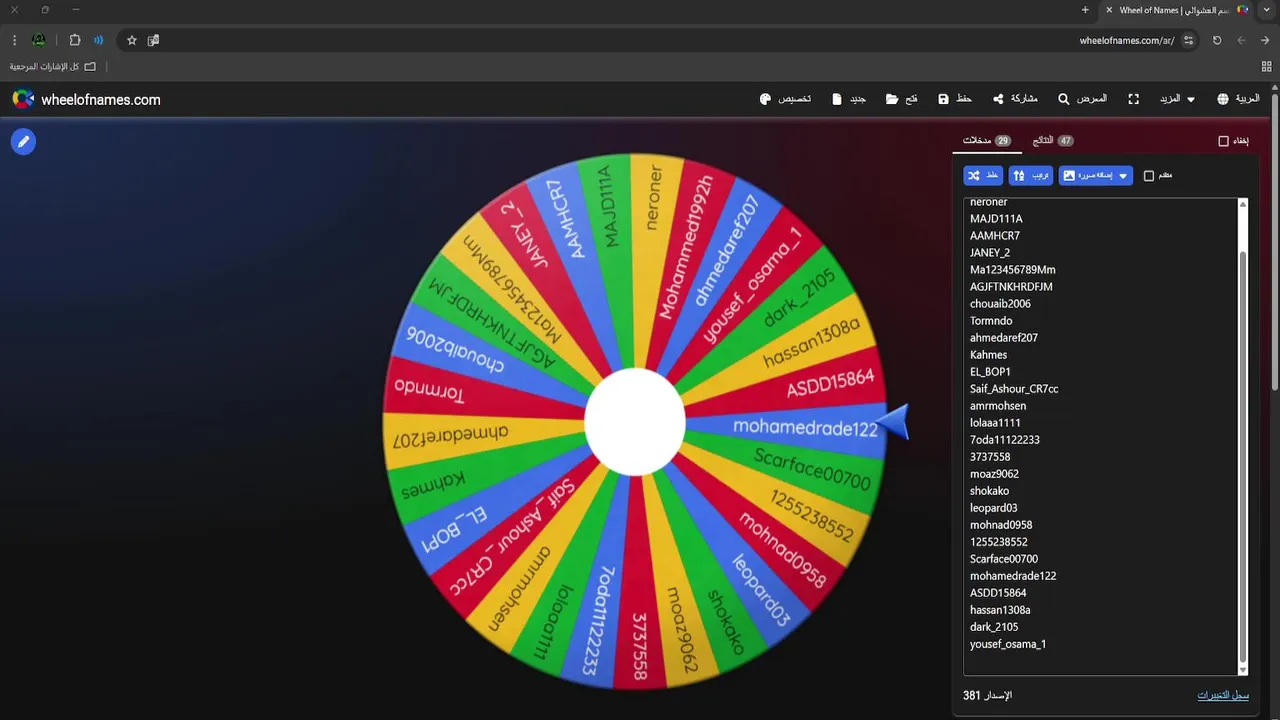Select the Wheel of Names browser tab
This screenshot has height=720, width=1280.
click(1178, 10)
